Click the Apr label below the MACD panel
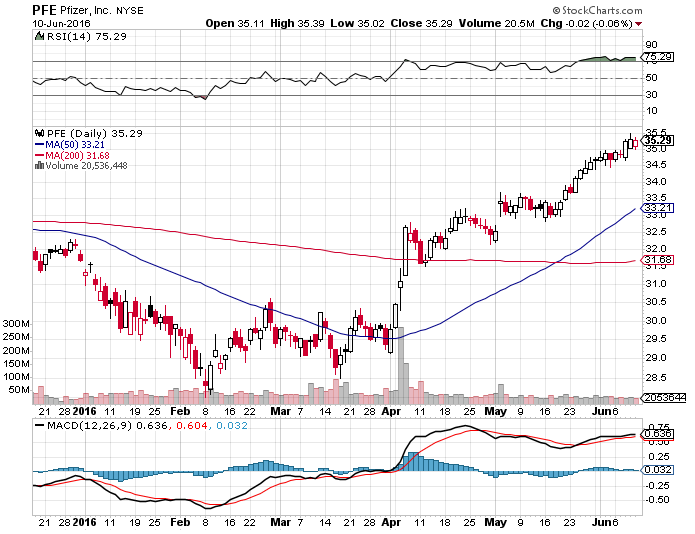 391,522
